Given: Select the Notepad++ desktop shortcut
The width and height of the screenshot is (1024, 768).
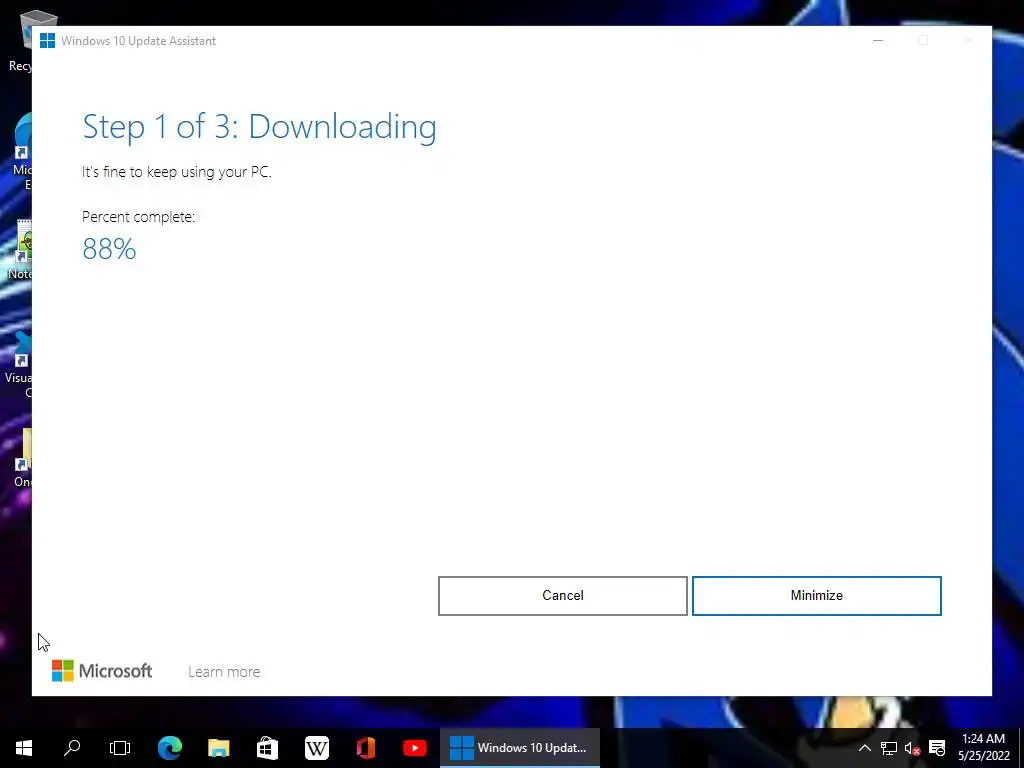Looking at the screenshot, I should (x=20, y=251).
